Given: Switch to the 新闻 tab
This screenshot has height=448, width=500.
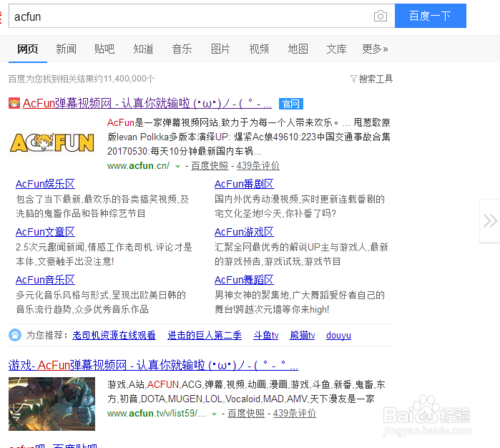Looking at the screenshot, I should click(66, 49).
